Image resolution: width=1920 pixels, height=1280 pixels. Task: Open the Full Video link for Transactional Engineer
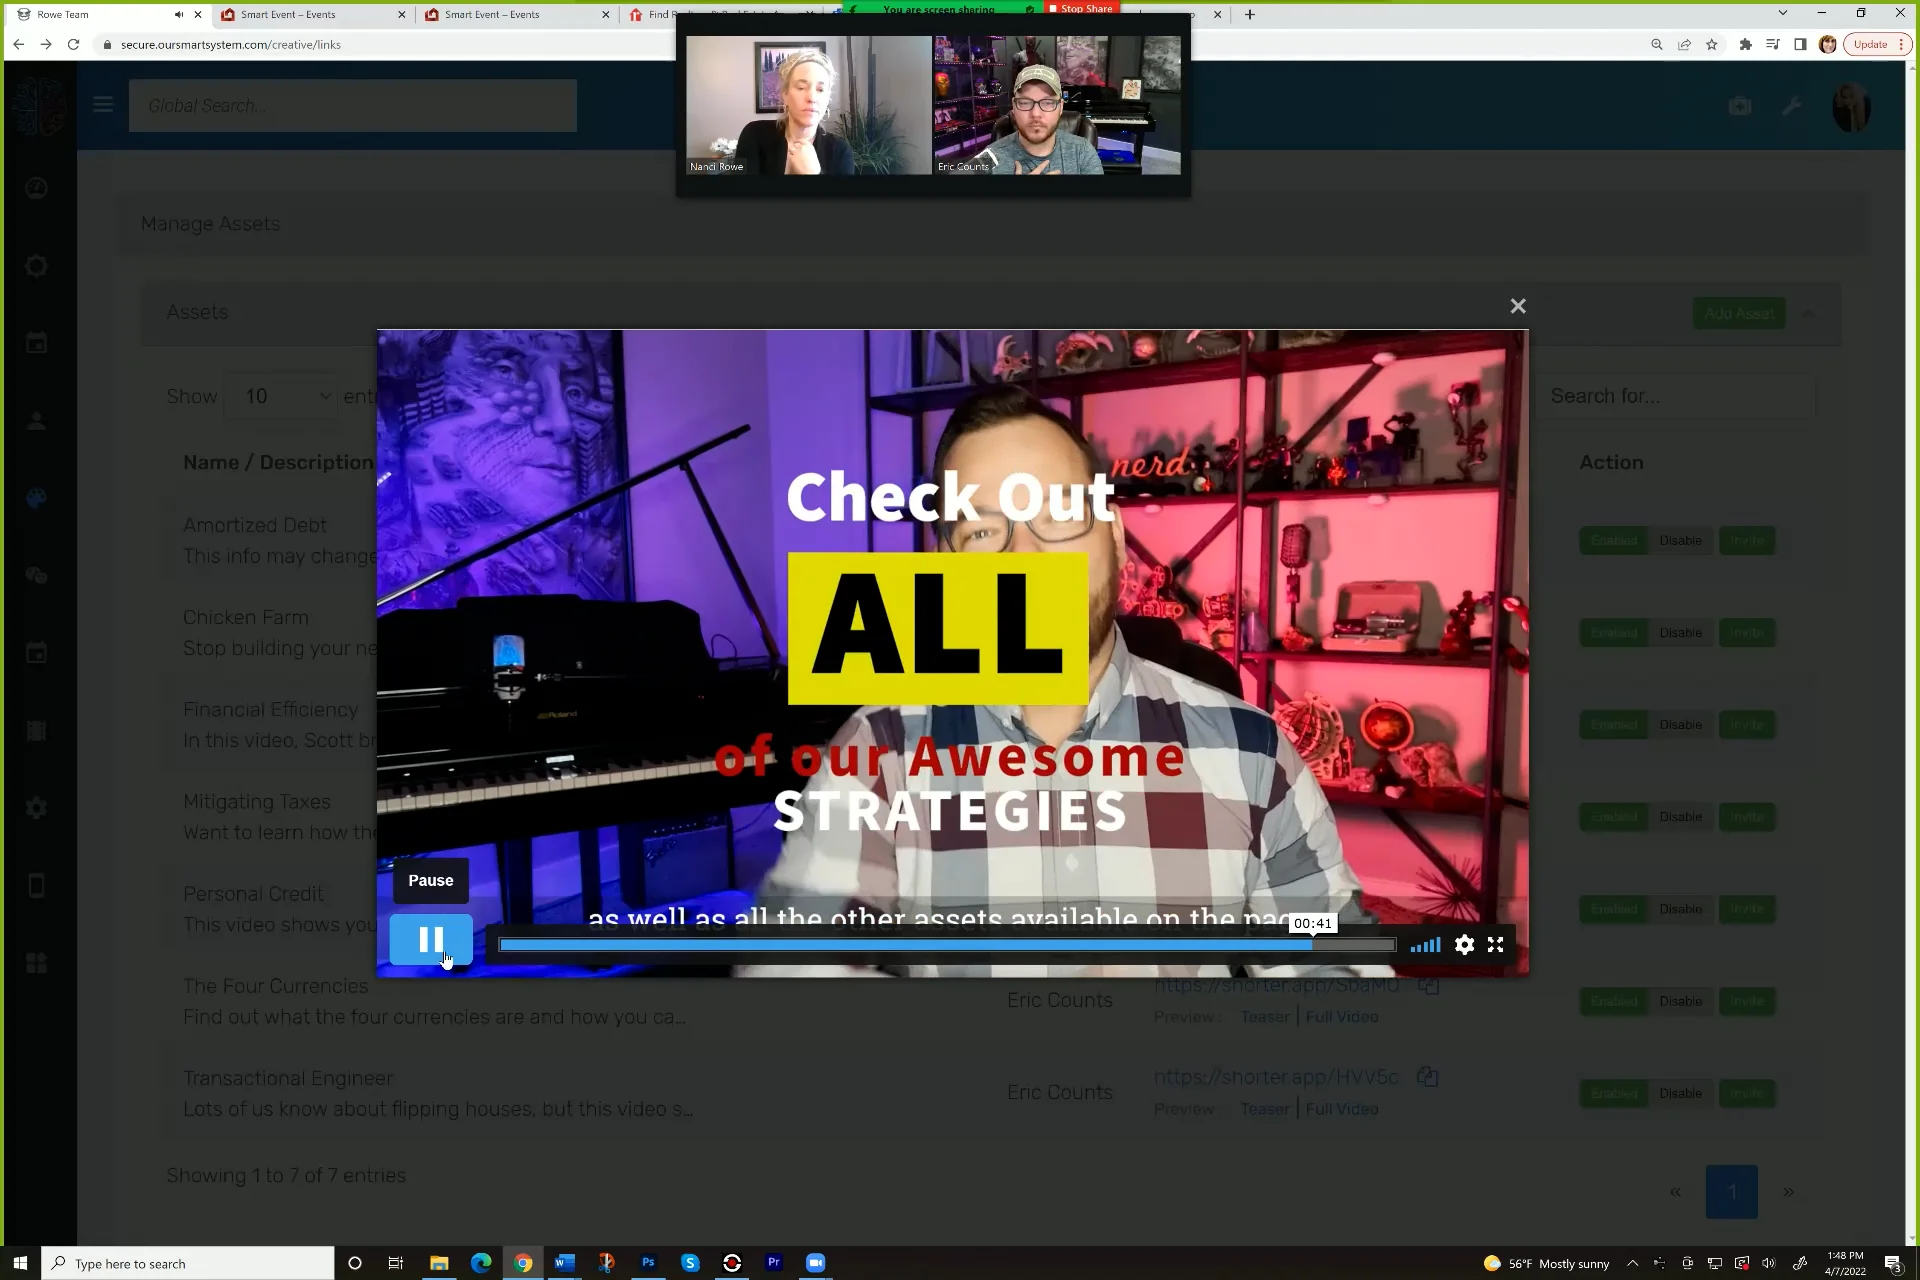point(1342,1109)
